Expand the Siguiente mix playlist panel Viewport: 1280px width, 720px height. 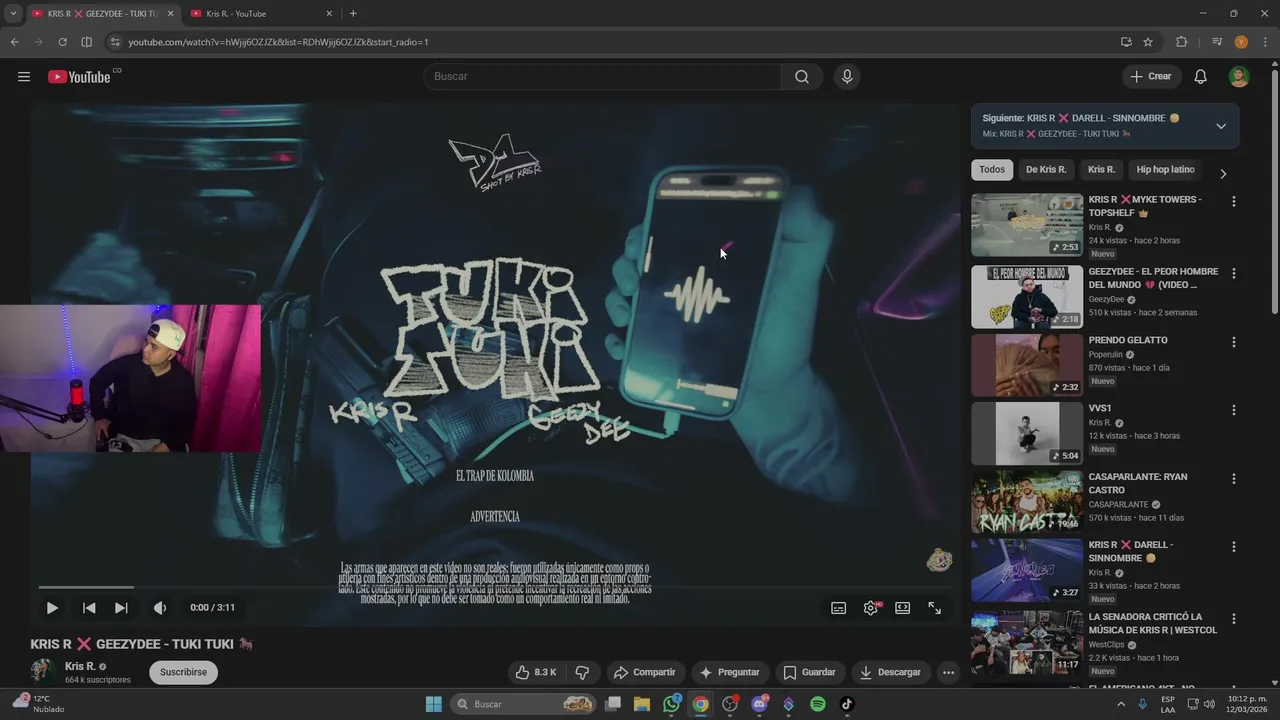(x=1221, y=126)
